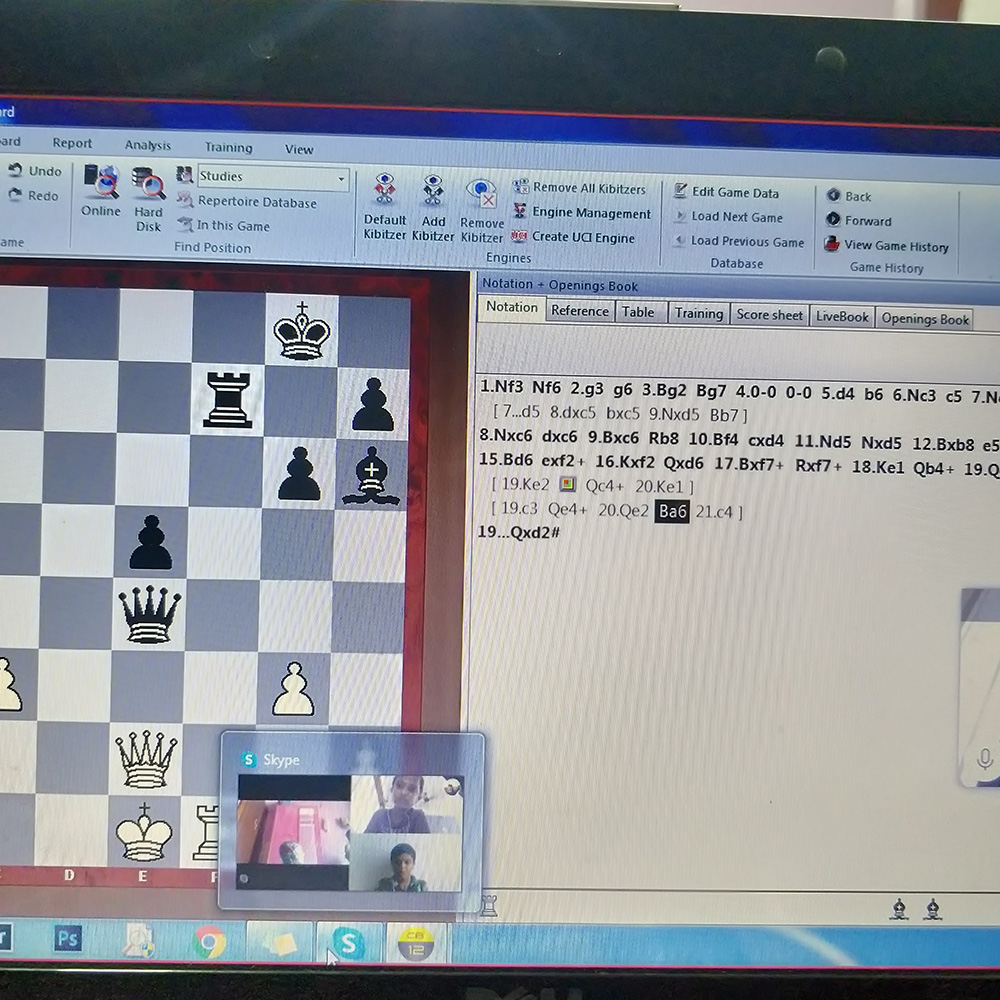Open the Analysis ribbon tab
Viewport: 1000px width, 1000px height.
tap(148, 145)
